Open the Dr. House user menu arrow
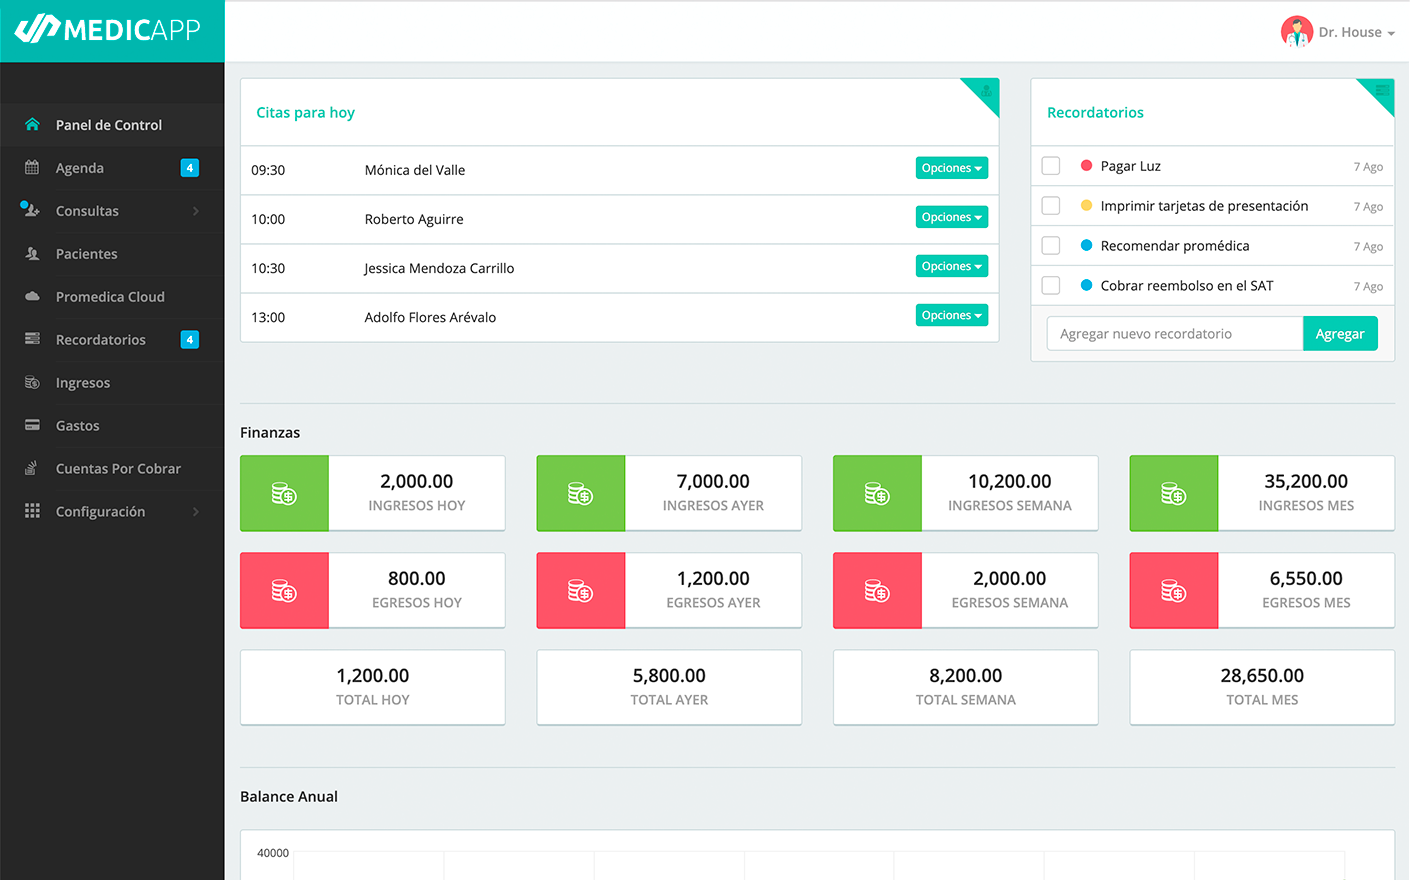 click(x=1391, y=34)
